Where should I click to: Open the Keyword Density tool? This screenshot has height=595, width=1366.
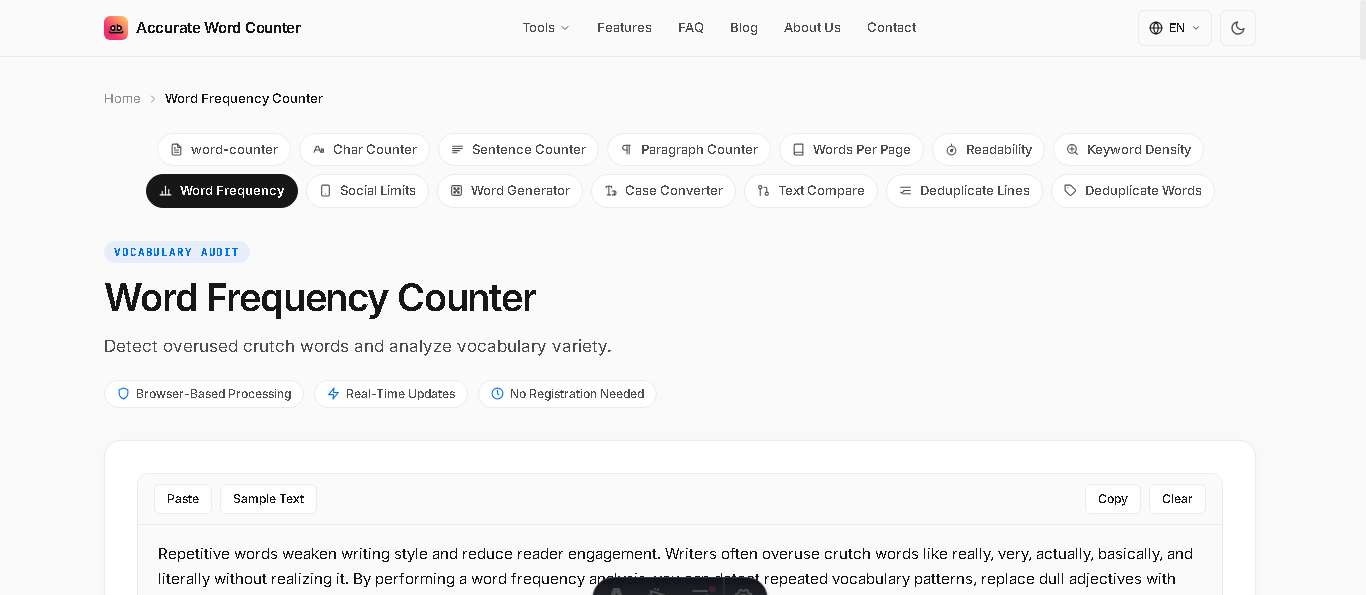click(1128, 149)
